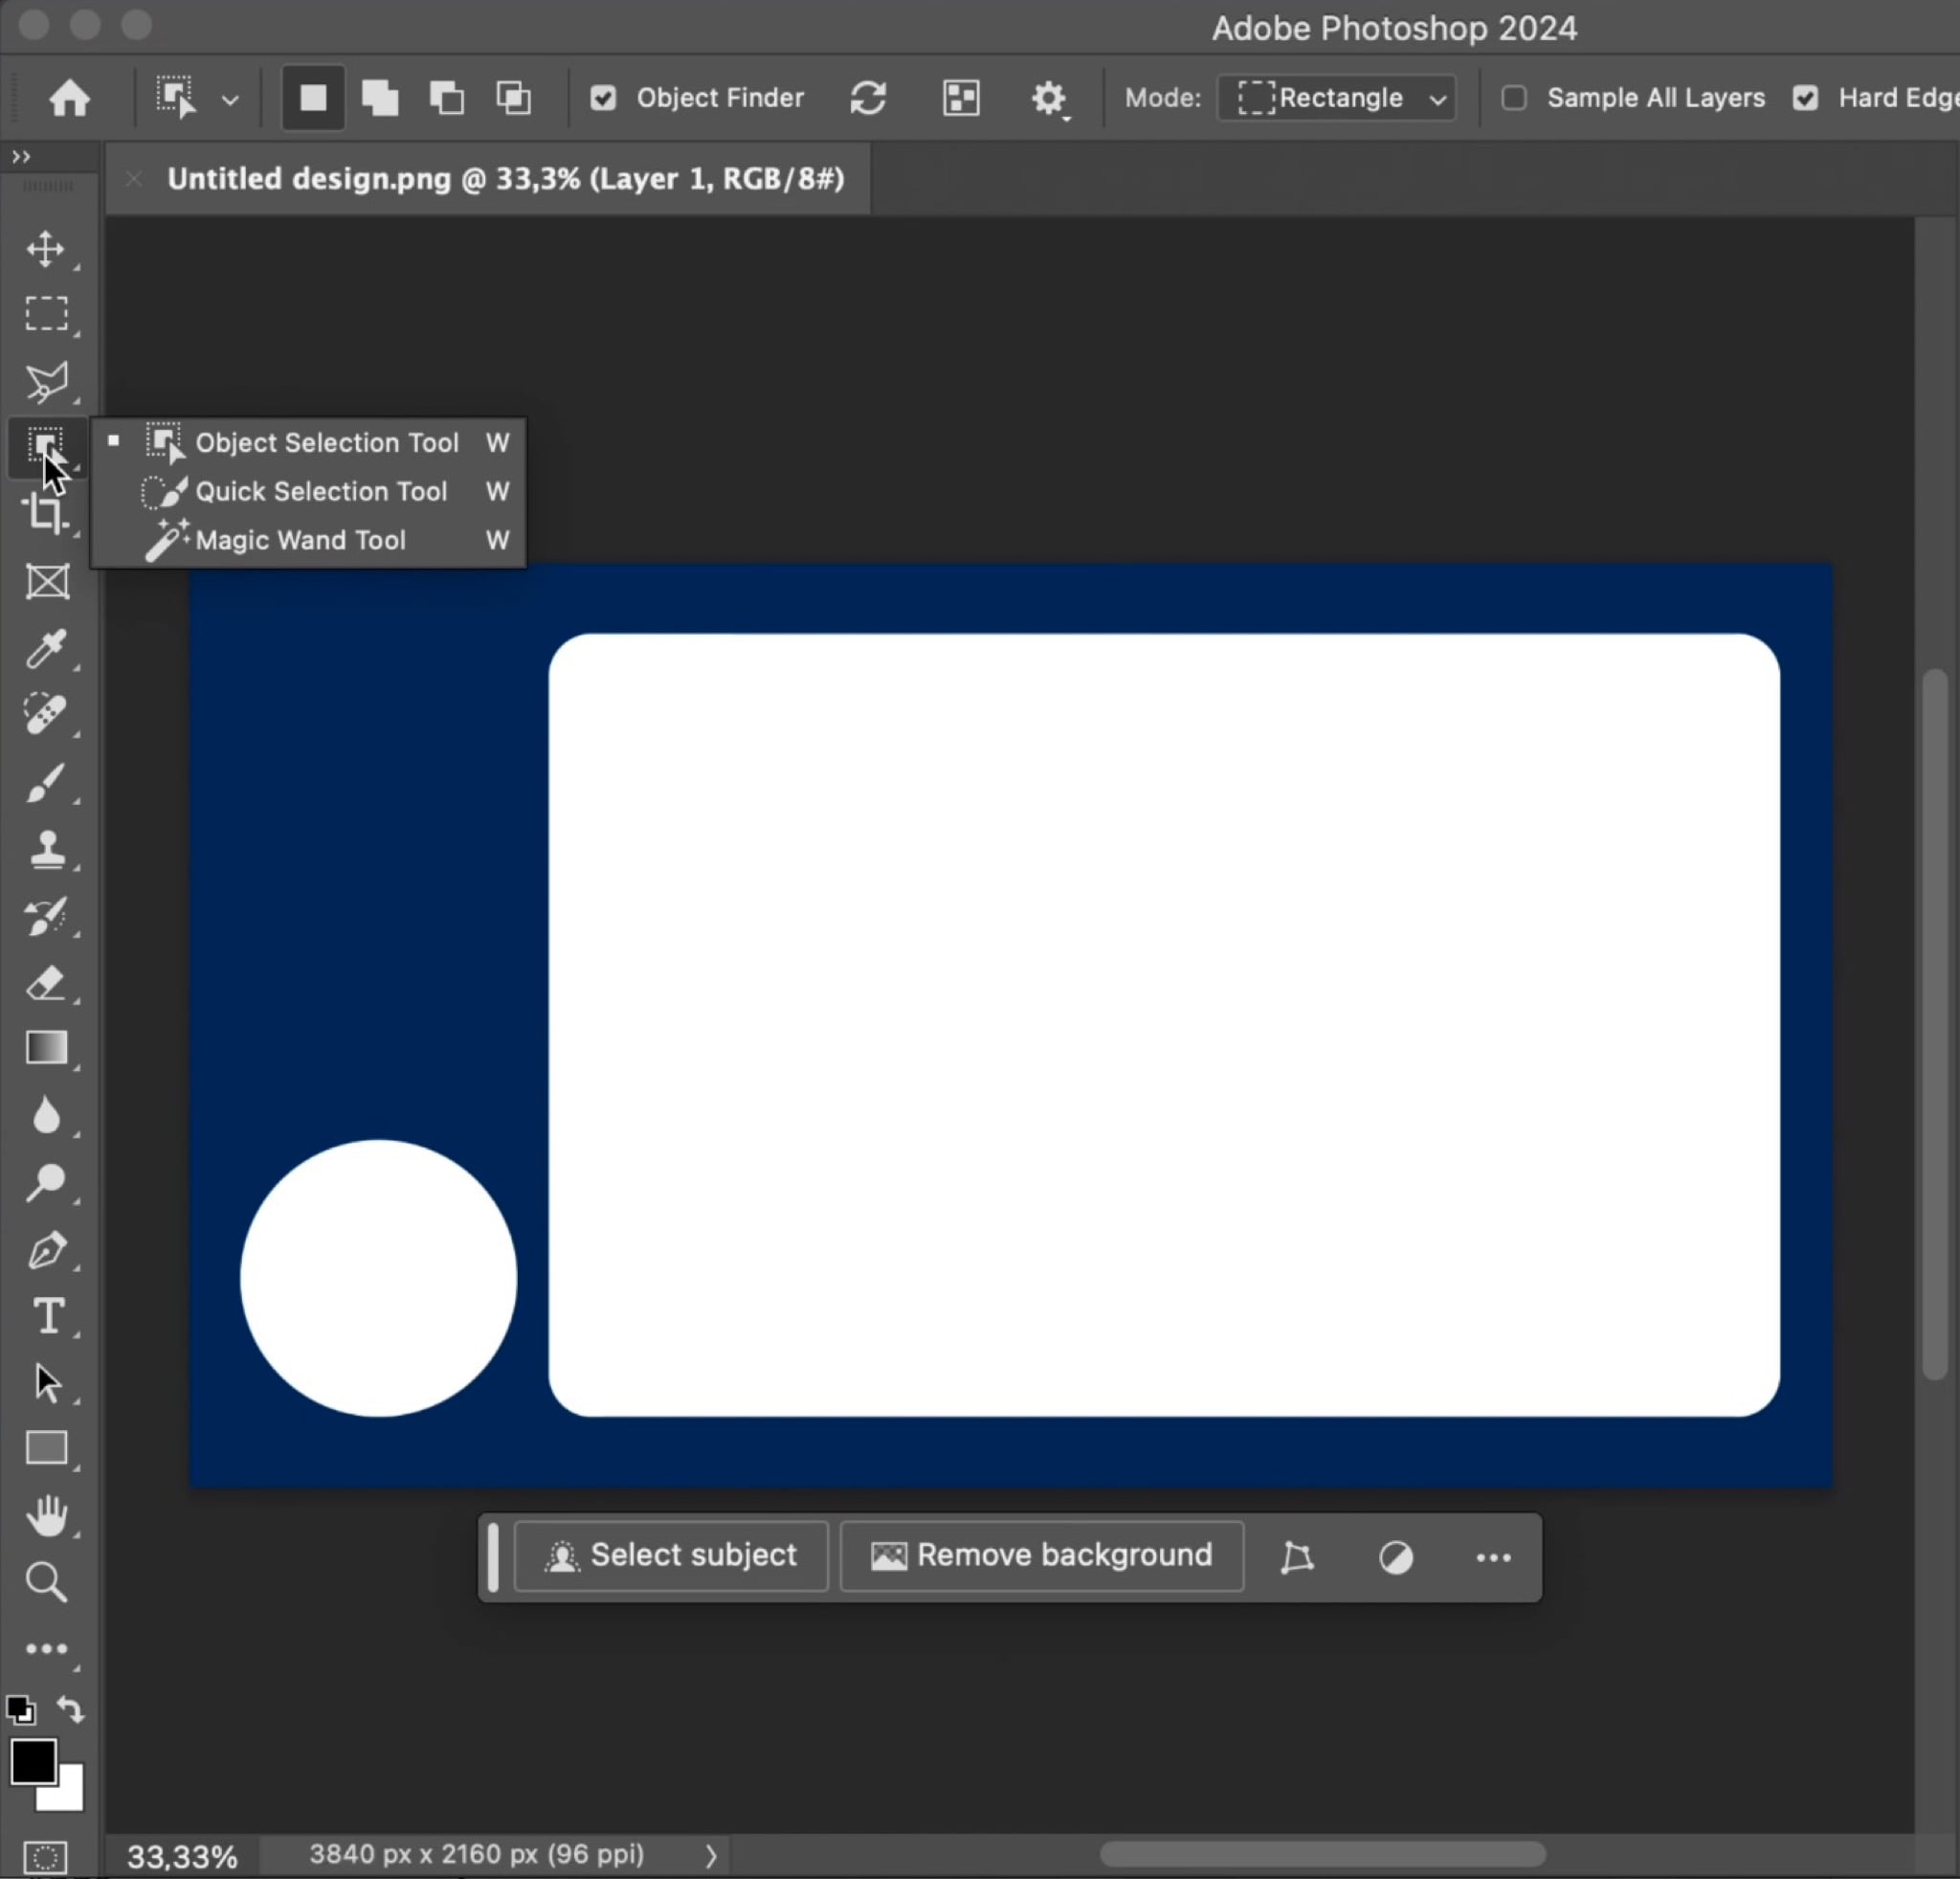This screenshot has height=1879, width=1960.
Task: Select the Eyedropper tool
Action: [x=46, y=649]
